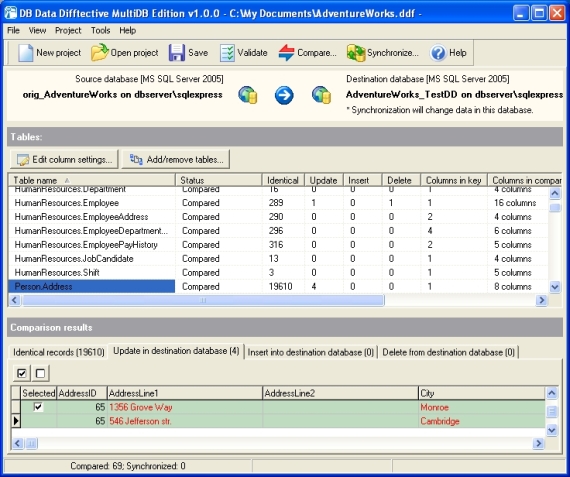Click the deselect-all empty box button
This screenshot has height=477, width=570.
(40, 373)
